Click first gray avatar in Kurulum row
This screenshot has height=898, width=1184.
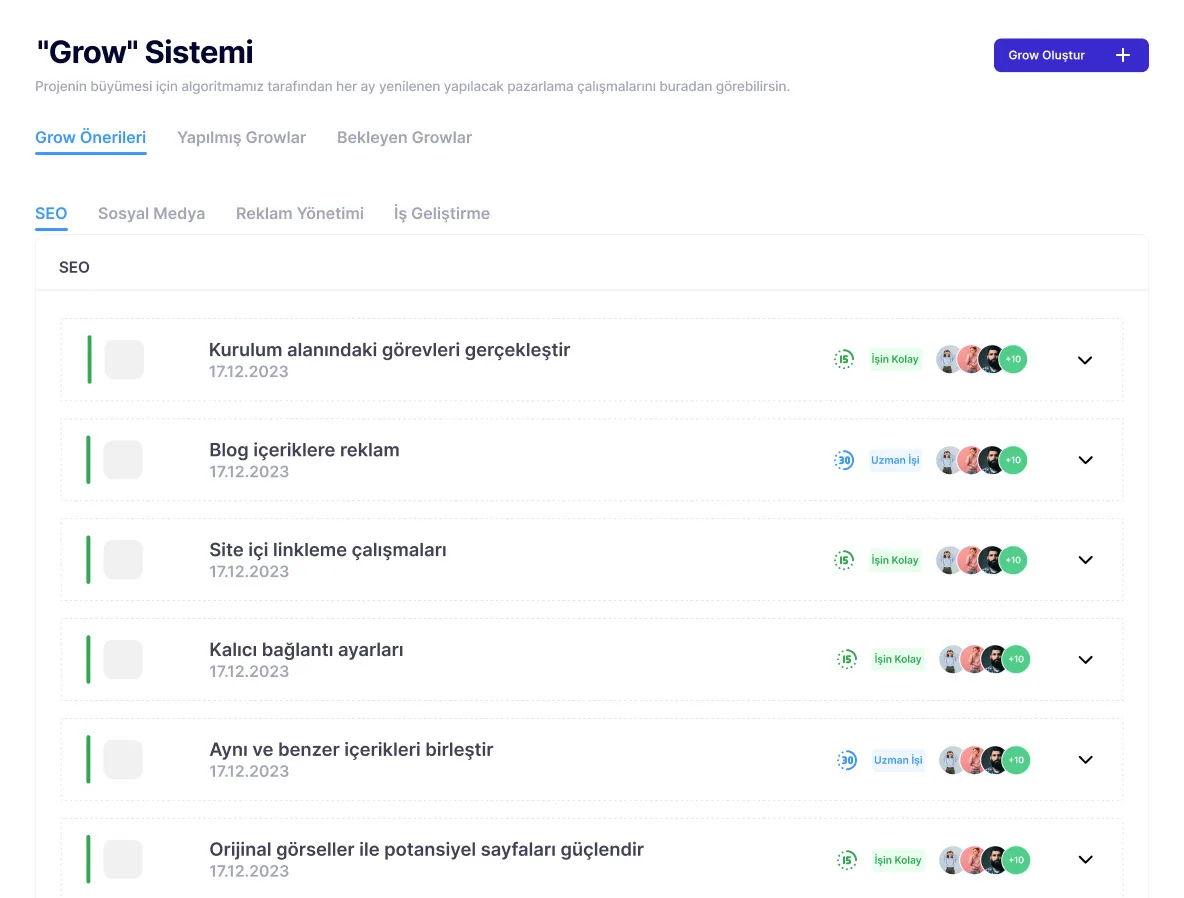946,360
